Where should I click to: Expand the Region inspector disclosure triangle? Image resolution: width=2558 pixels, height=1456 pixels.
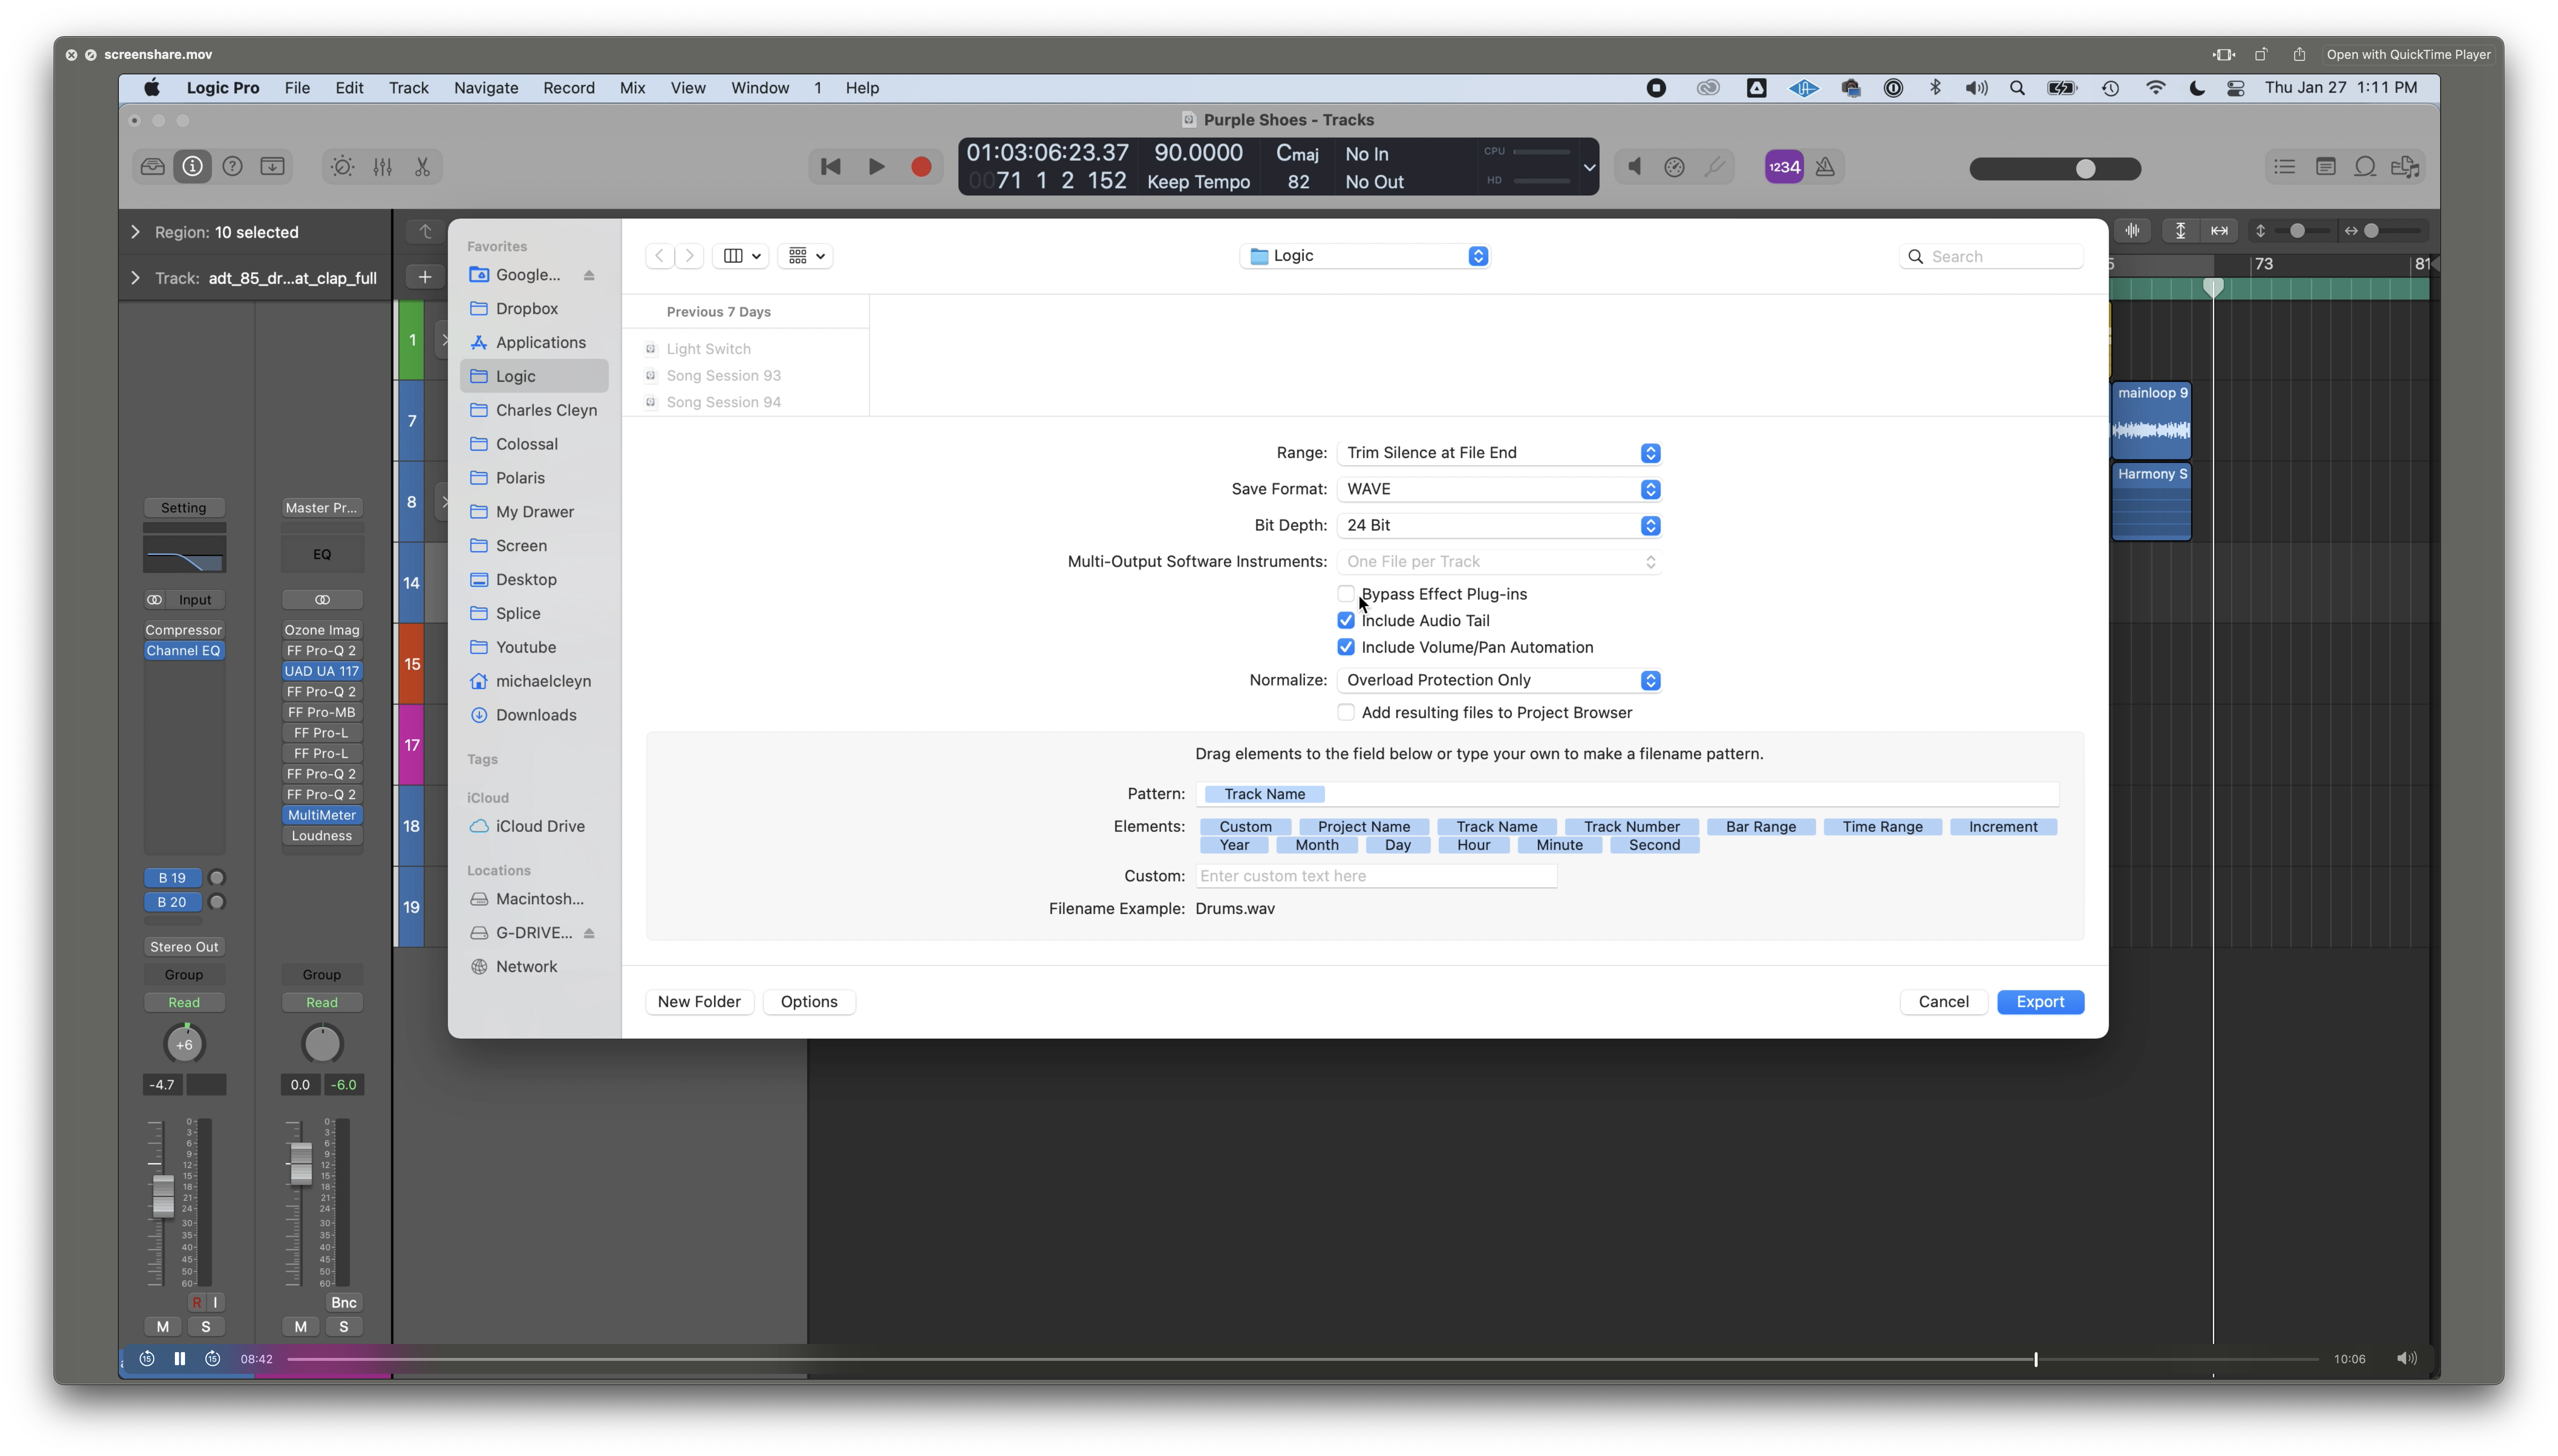click(135, 232)
